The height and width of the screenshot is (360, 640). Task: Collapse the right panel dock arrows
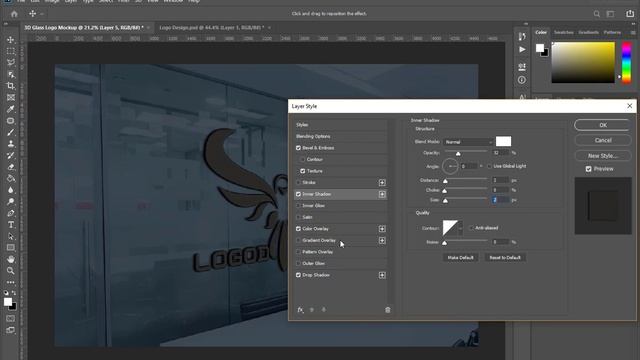(633, 24)
